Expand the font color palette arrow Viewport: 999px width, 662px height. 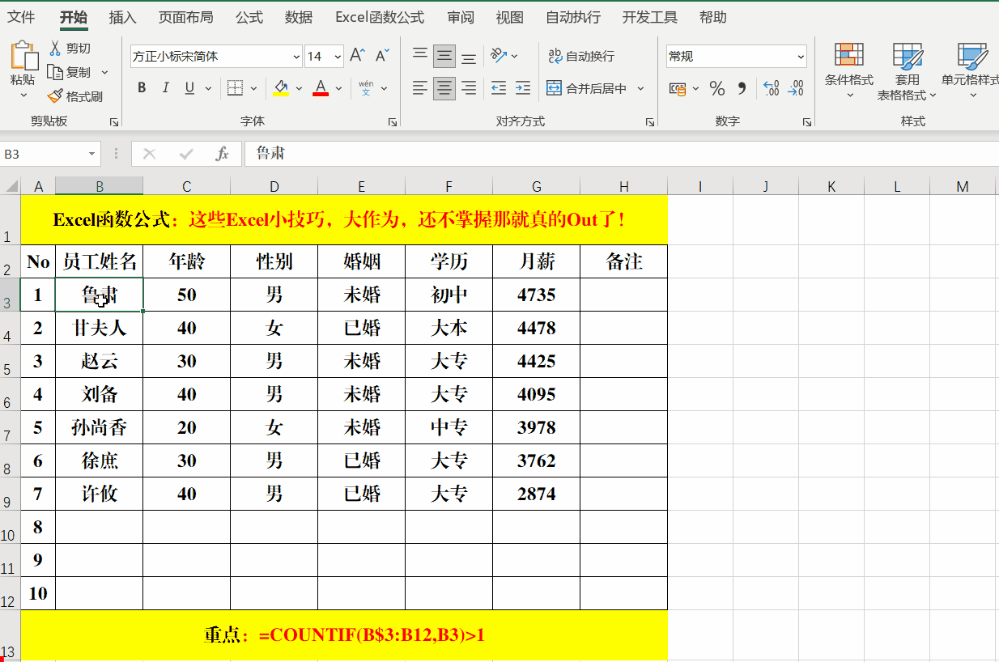(x=339, y=88)
